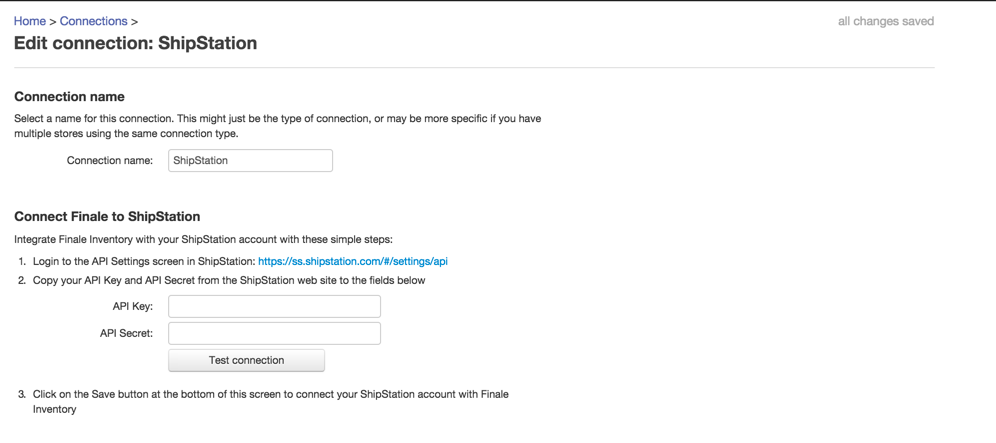Click into the Connection name text field
This screenshot has height=443, width=996.
(250, 161)
